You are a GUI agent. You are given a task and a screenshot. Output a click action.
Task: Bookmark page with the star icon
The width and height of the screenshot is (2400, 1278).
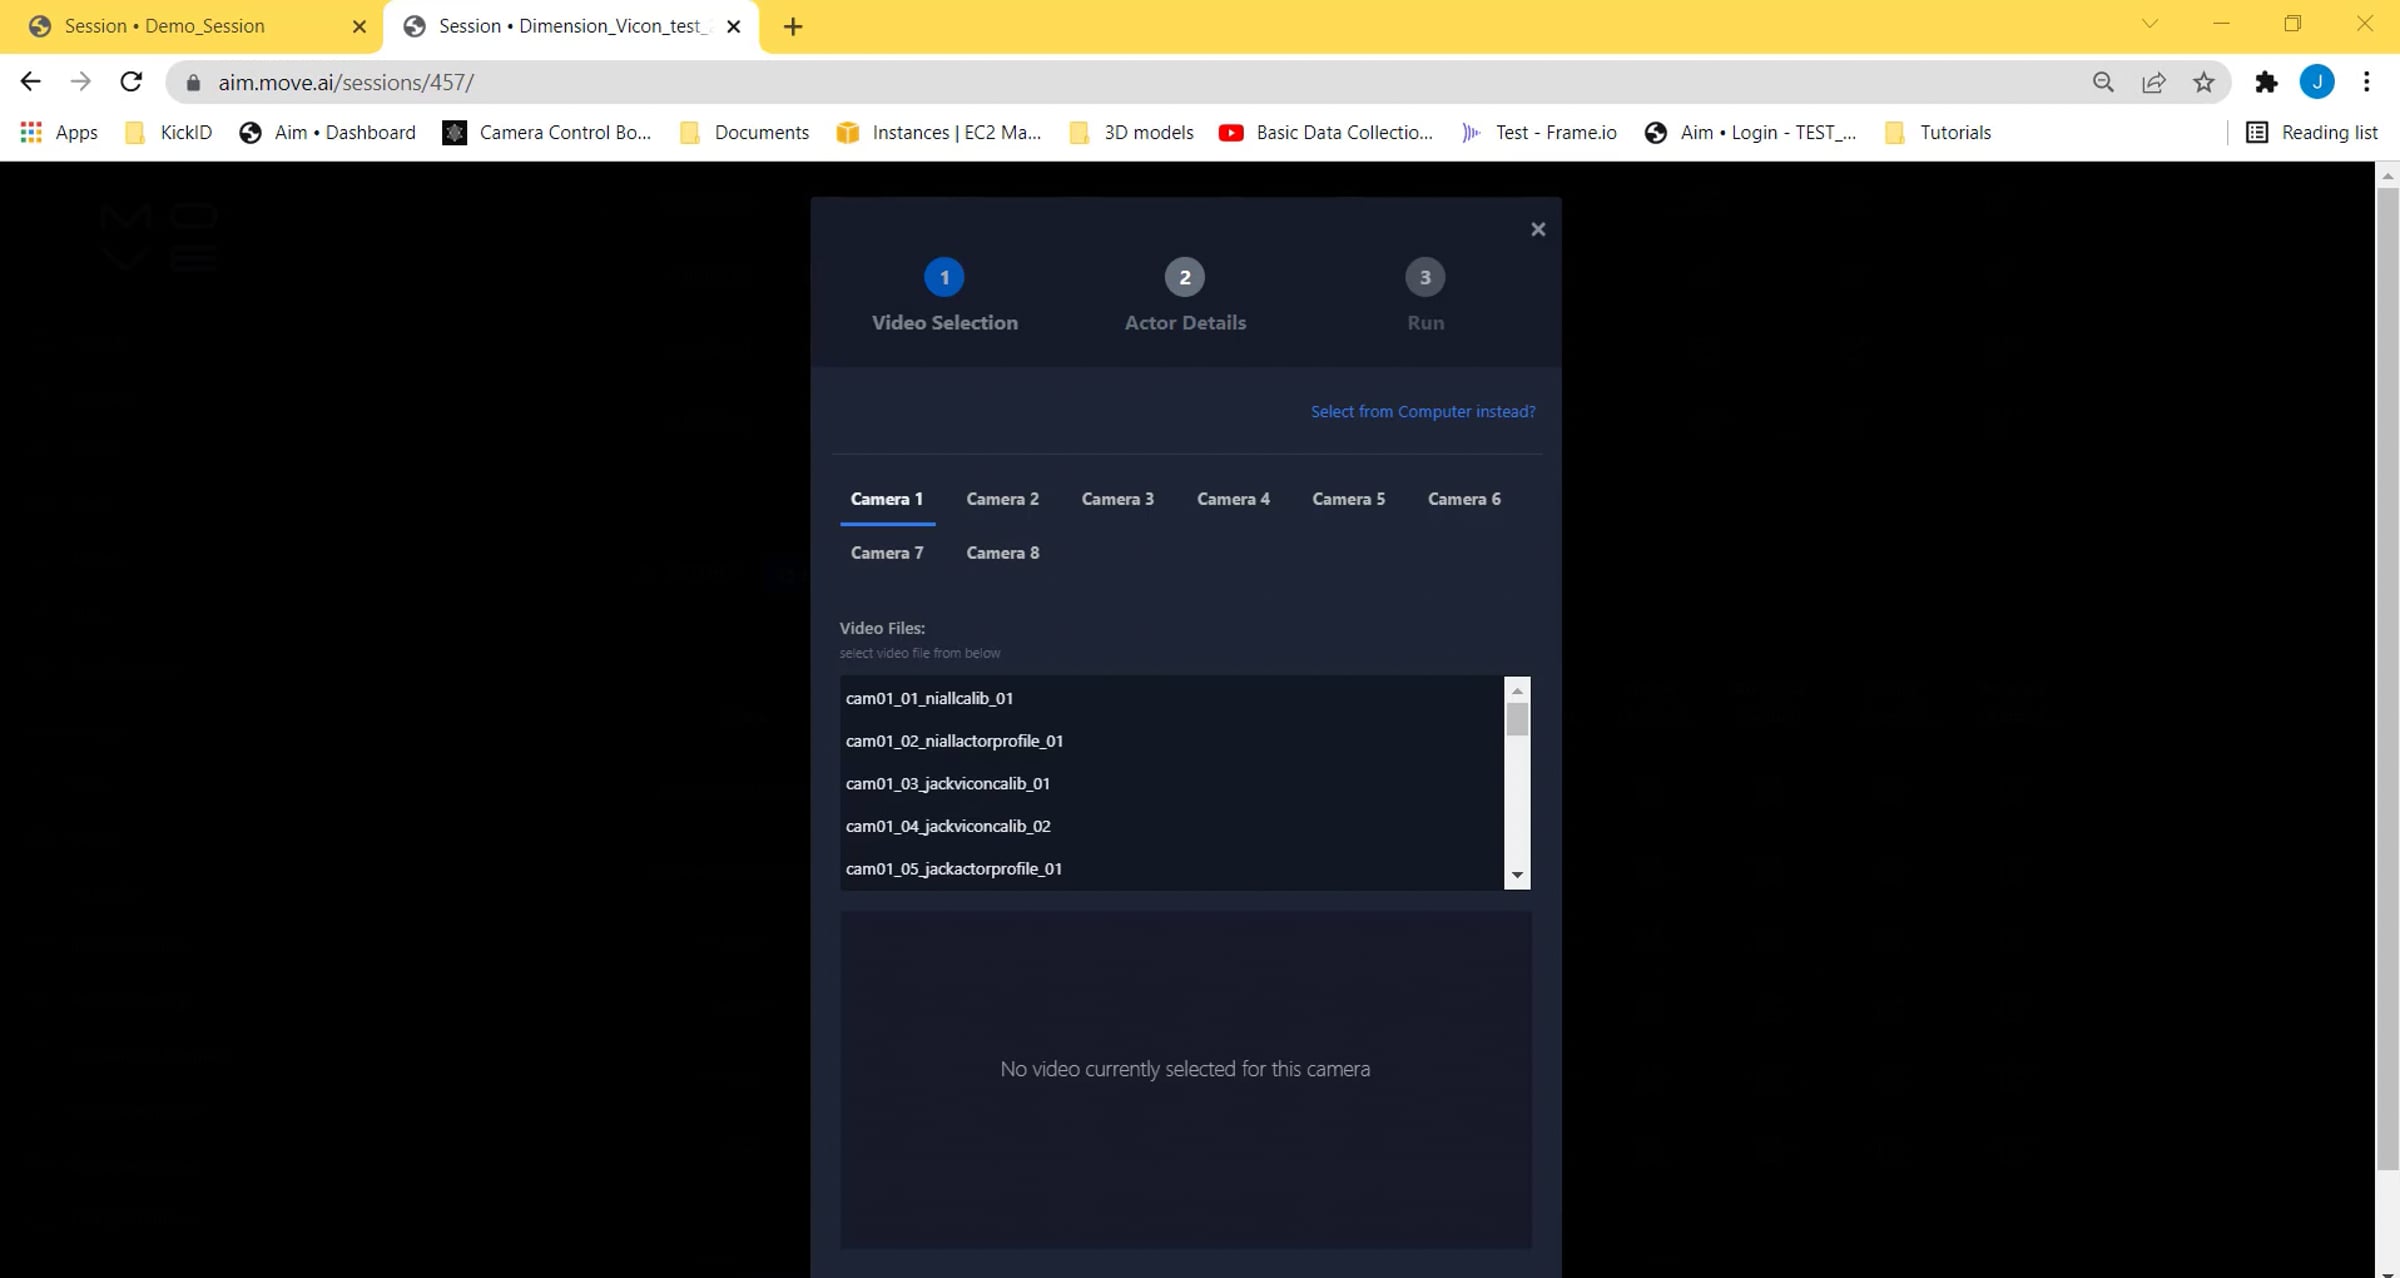[2203, 82]
